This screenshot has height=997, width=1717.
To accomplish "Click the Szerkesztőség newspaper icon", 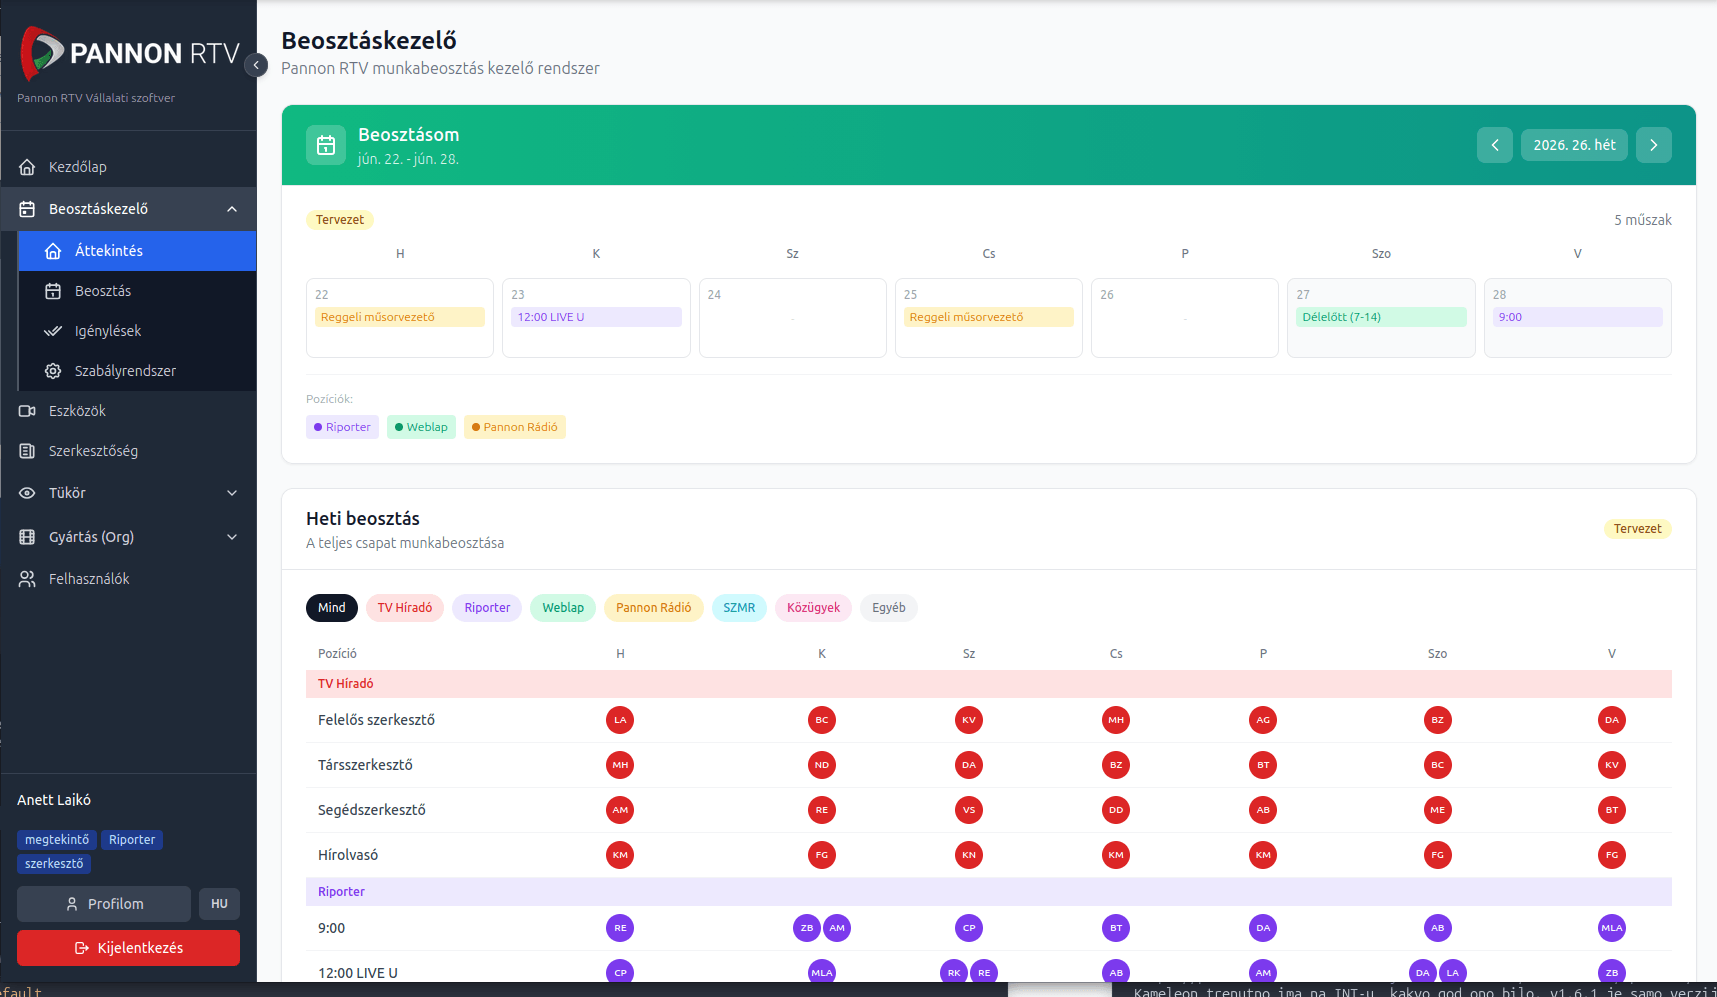I will point(27,451).
